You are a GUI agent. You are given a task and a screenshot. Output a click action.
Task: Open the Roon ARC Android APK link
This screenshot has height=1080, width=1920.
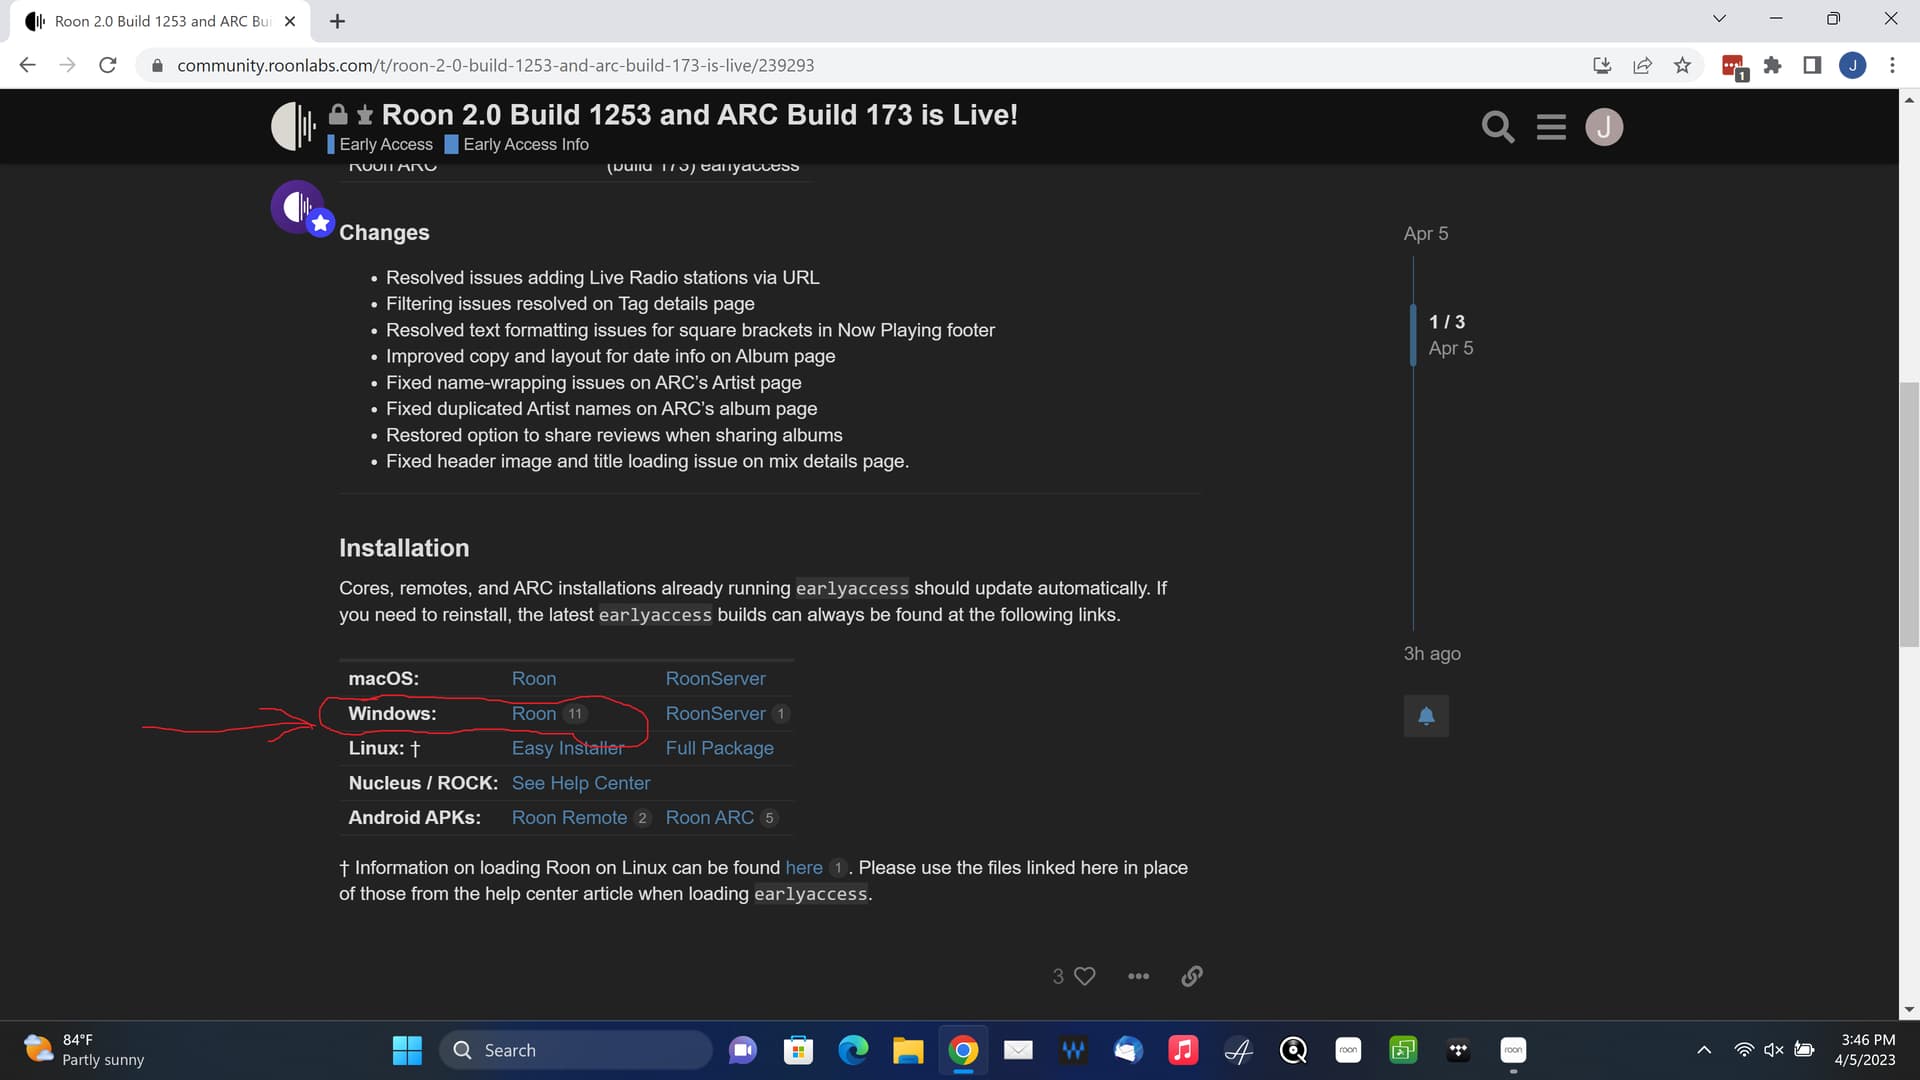pyautogui.click(x=709, y=818)
